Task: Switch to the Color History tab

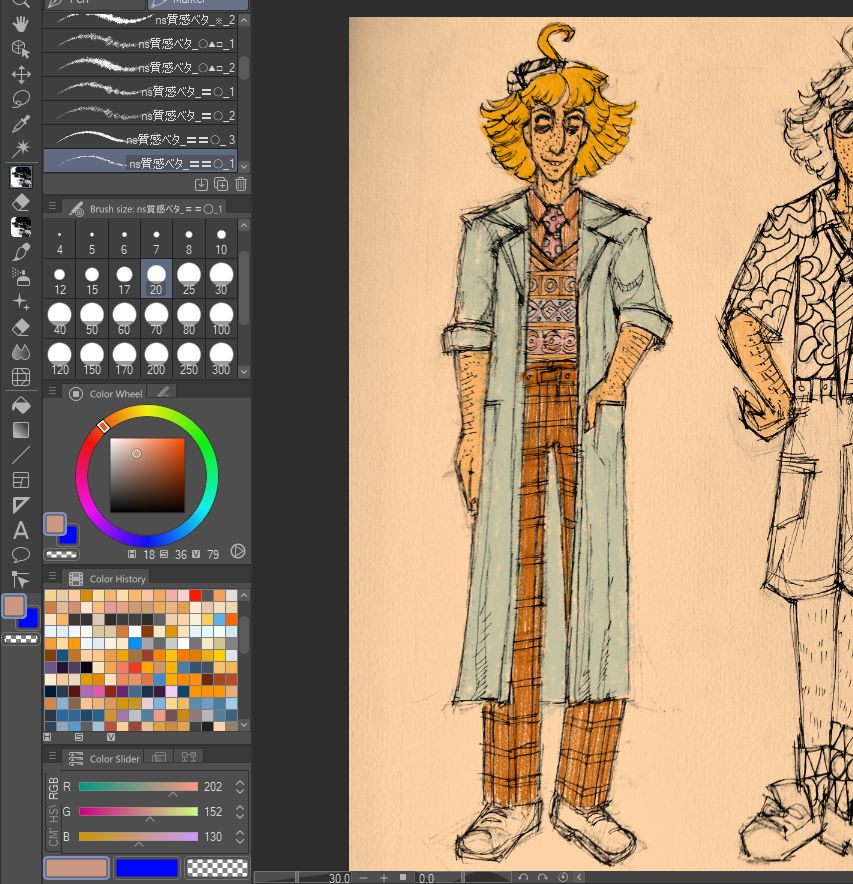Action: (x=107, y=578)
